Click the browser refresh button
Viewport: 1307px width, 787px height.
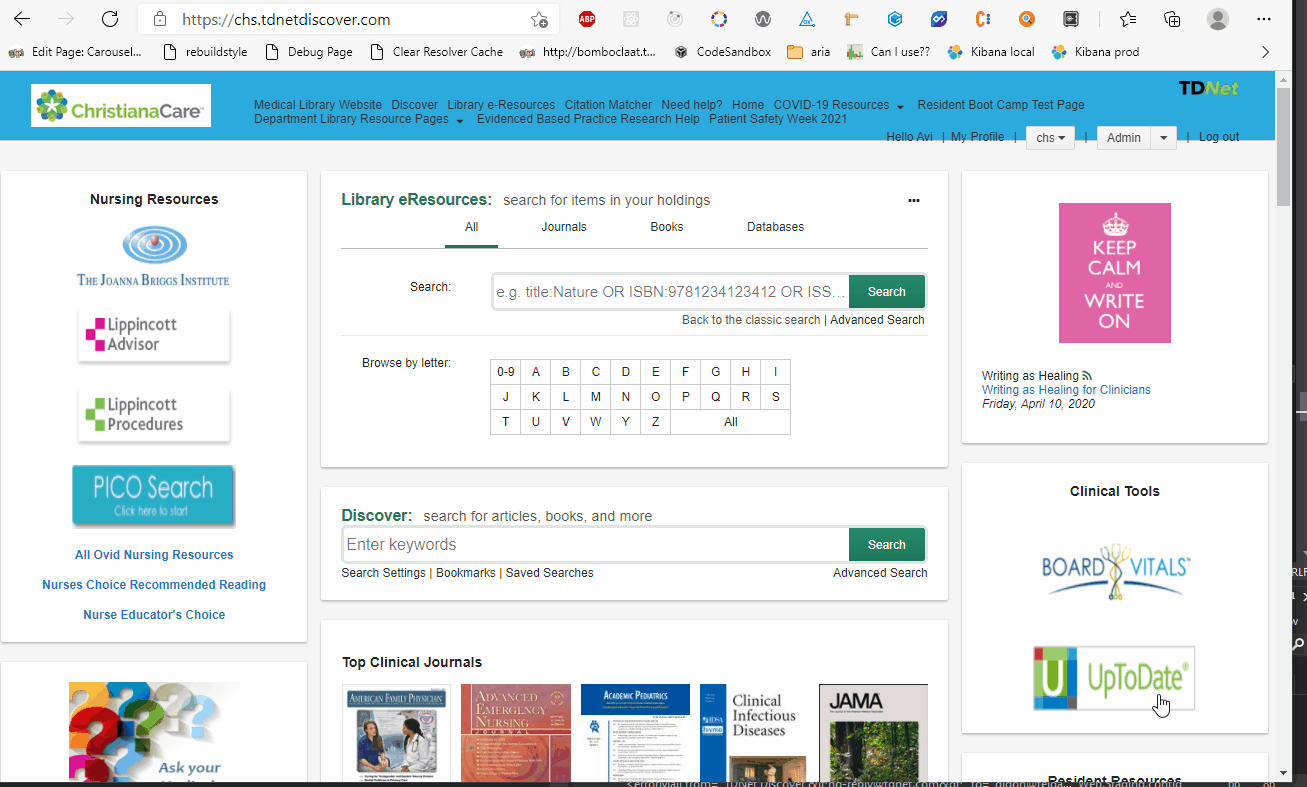[x=110, y=19]
